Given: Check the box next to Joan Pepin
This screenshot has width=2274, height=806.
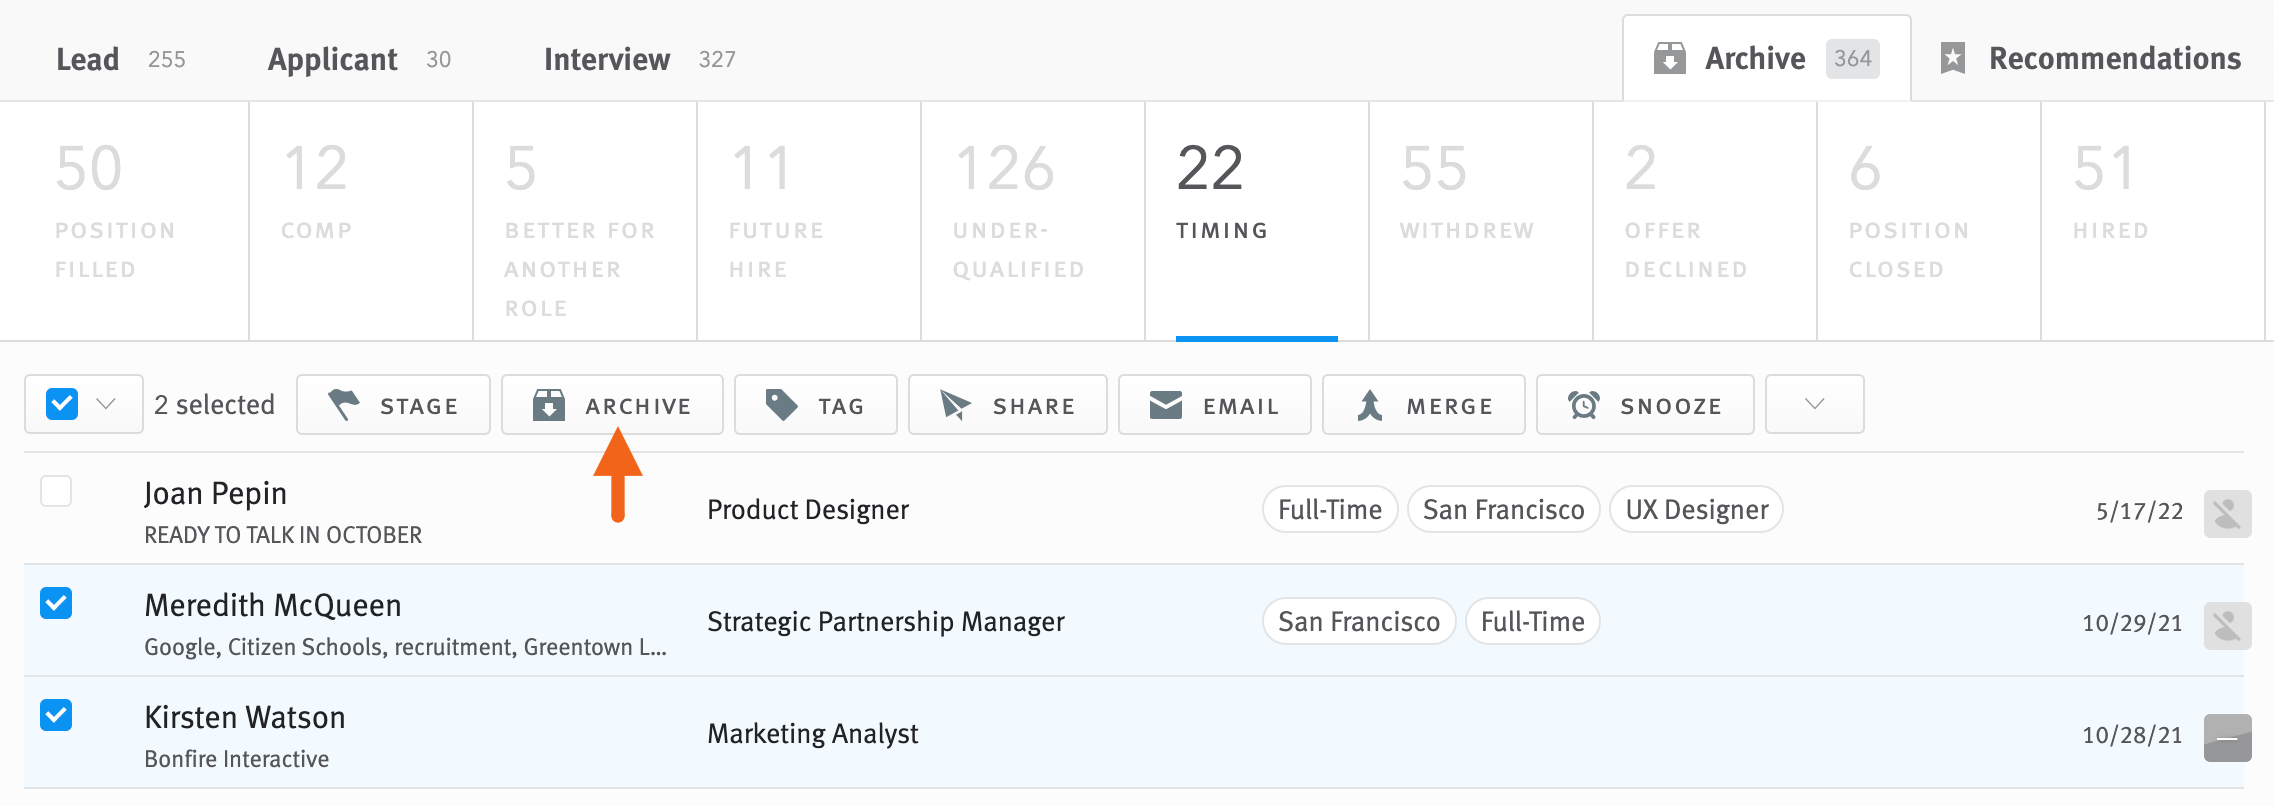Looking at the screenshot, I should 56,492.
